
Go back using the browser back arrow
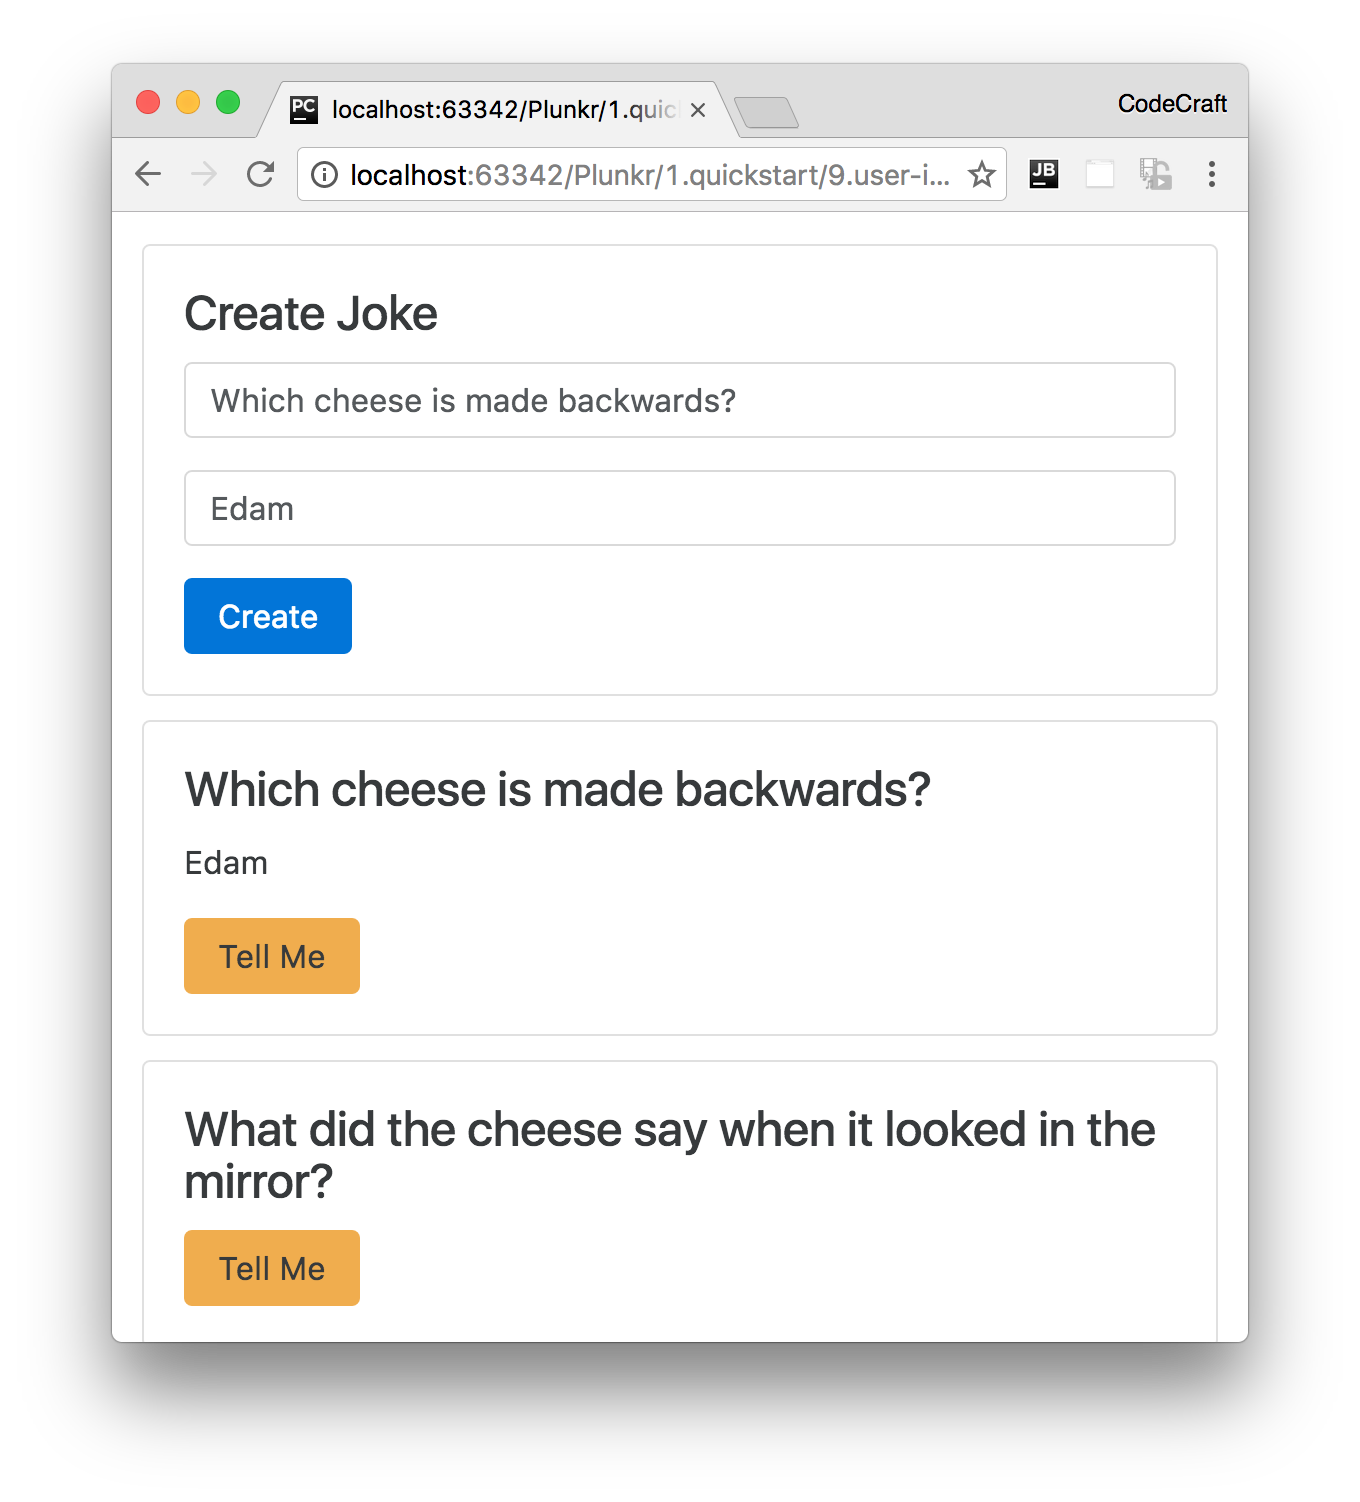click(x=148, y=174)
